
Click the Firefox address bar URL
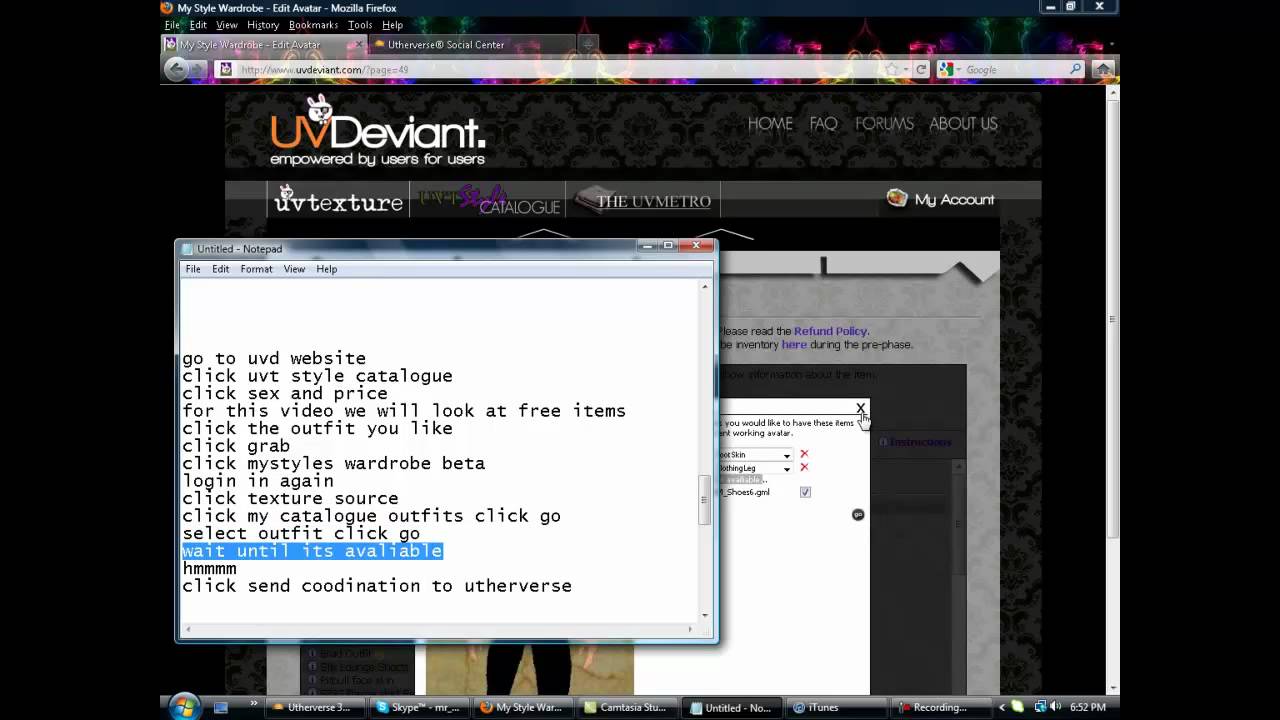324,70
